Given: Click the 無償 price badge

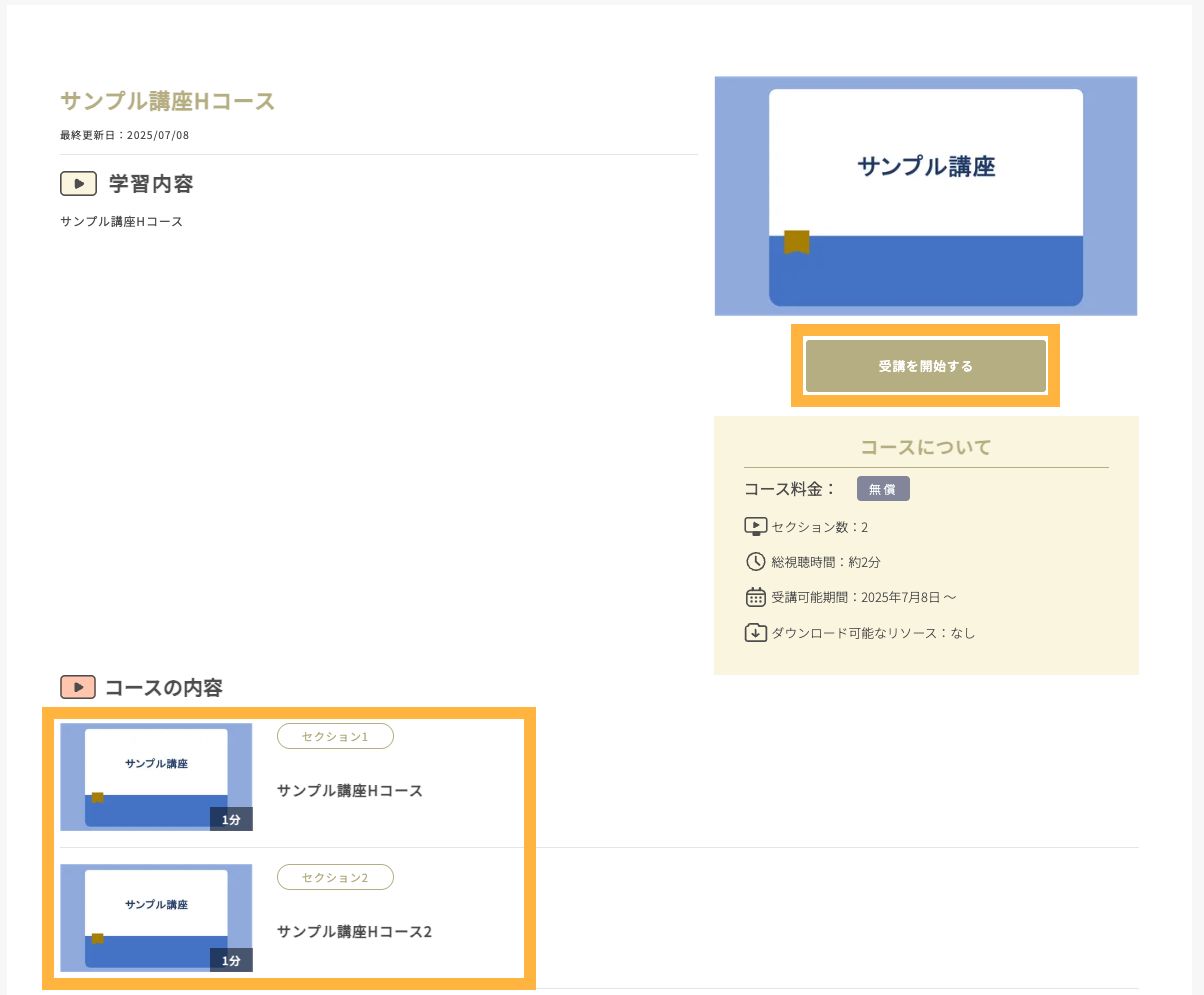Looking at the screenshot, I should [883, 489].
